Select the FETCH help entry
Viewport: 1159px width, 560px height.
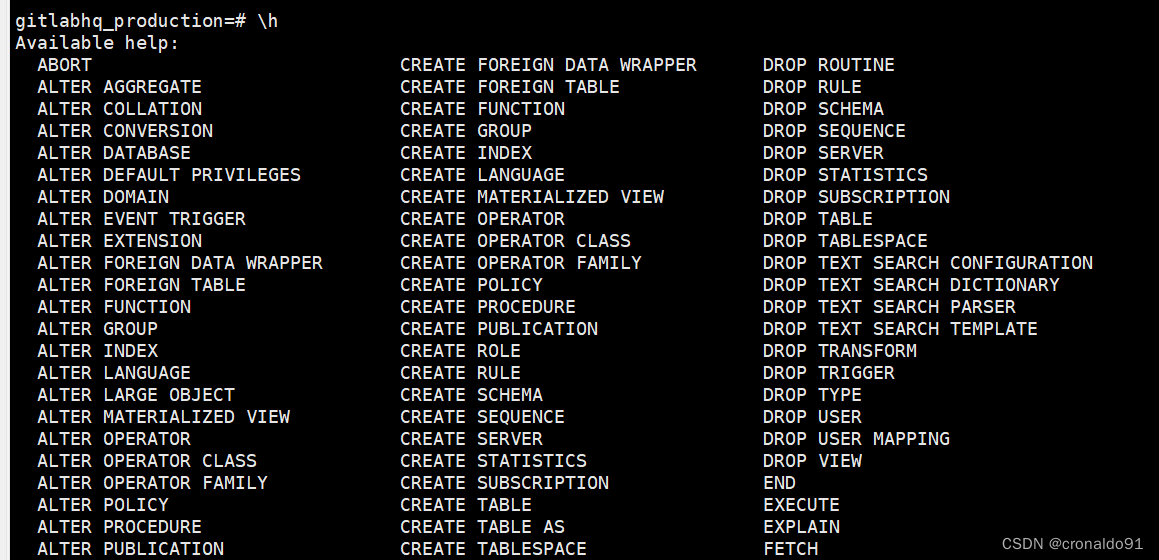[791, 549]
